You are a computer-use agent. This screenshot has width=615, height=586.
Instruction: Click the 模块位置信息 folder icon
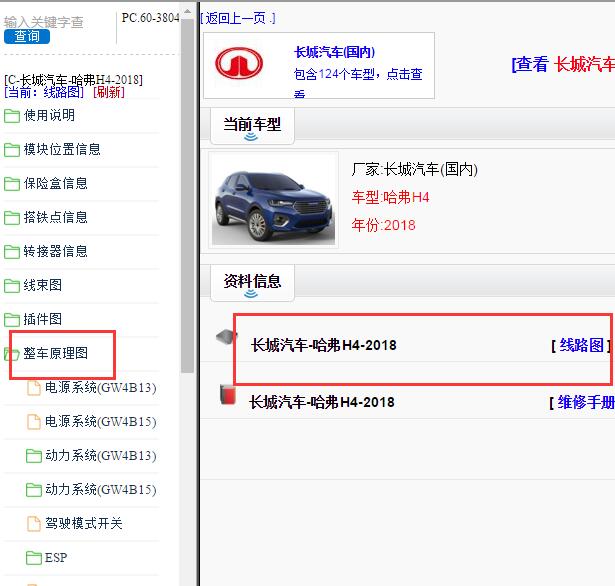coord(12,150)
